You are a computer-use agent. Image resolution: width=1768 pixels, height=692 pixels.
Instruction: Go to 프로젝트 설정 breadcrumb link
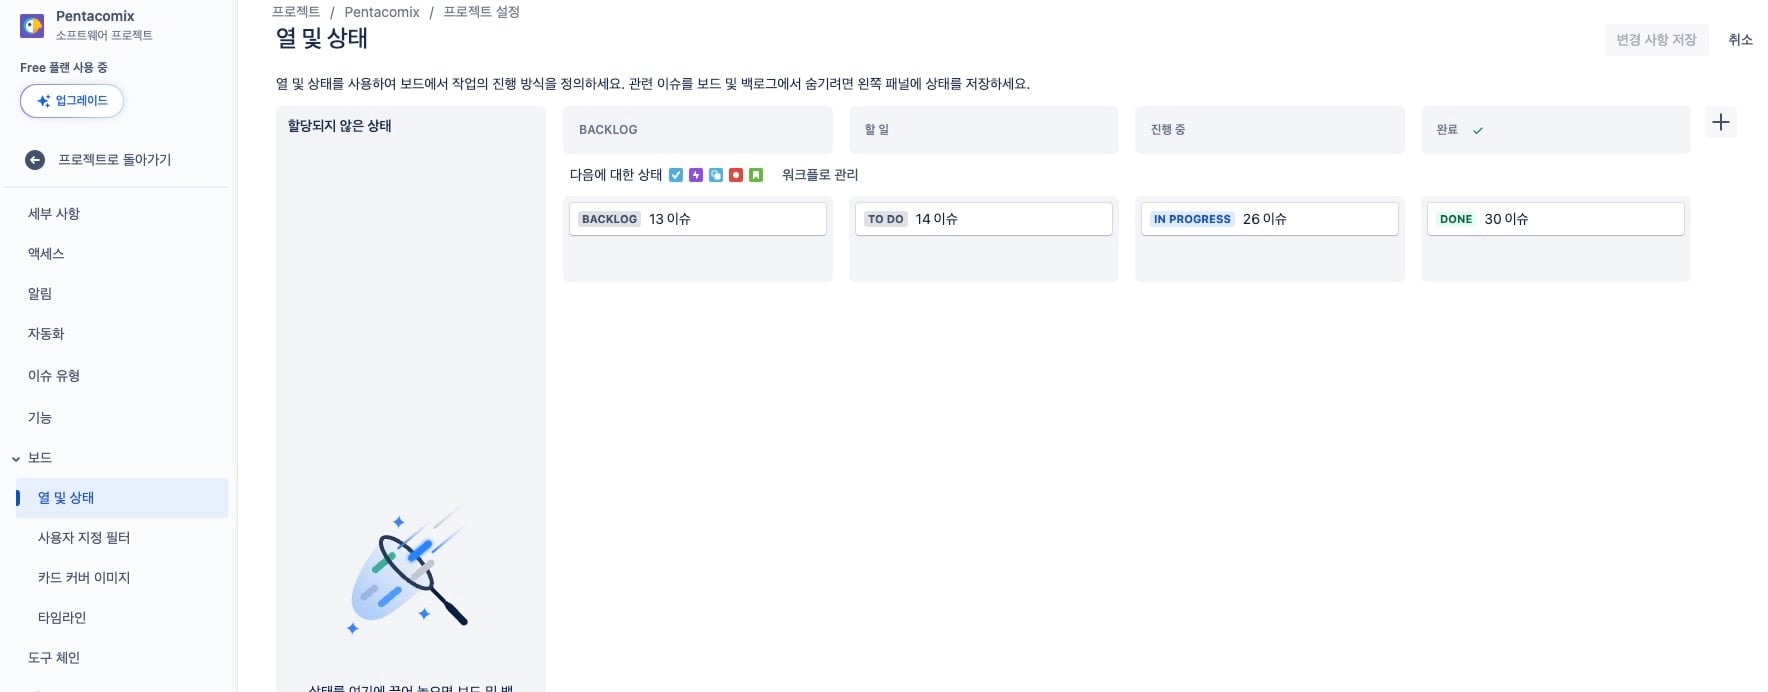(482, 12)
